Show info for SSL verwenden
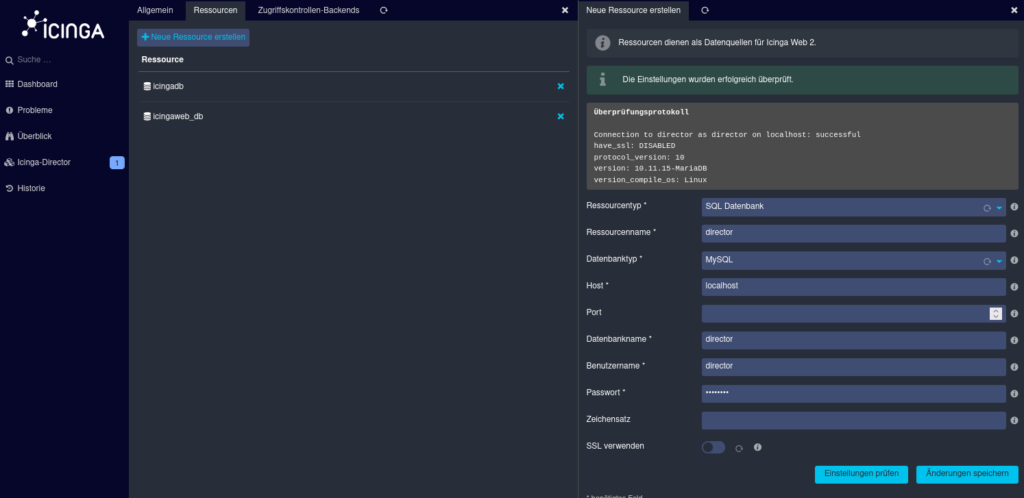 point(758,448)
